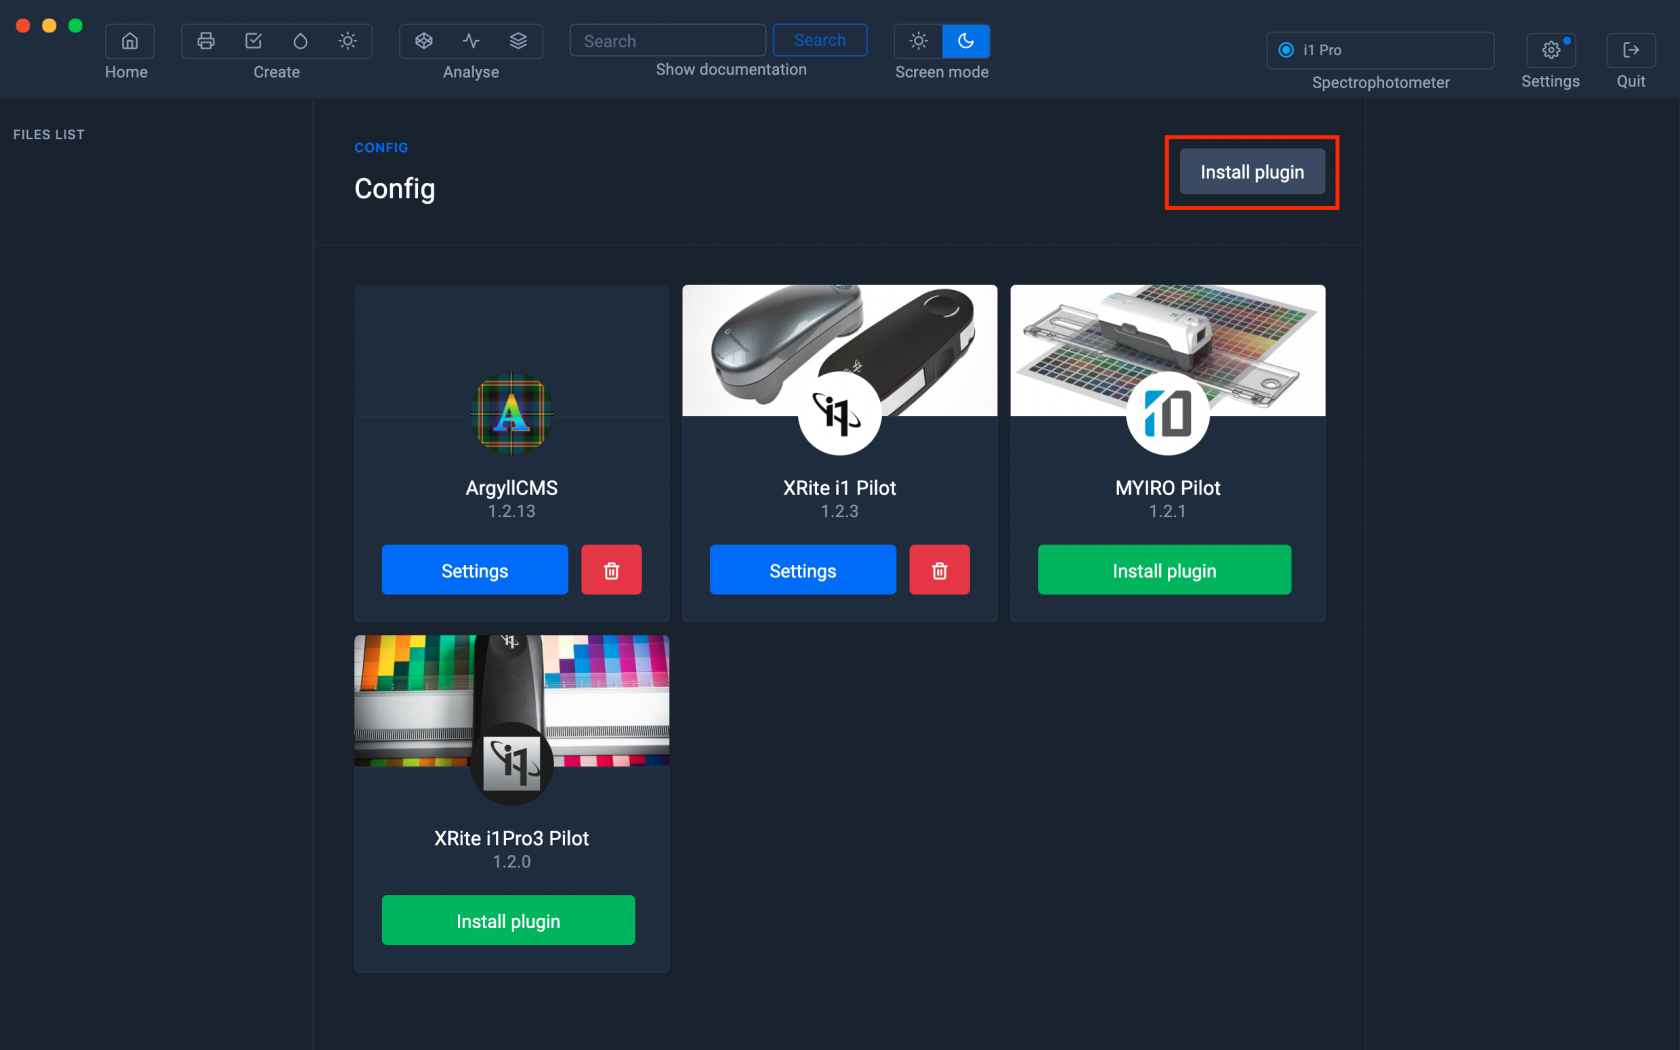Image resolution: width=1680 pixels, height=1050 pixels.
Task: Select the ink droplet icon under Create
Action: [x=300, y=41]
